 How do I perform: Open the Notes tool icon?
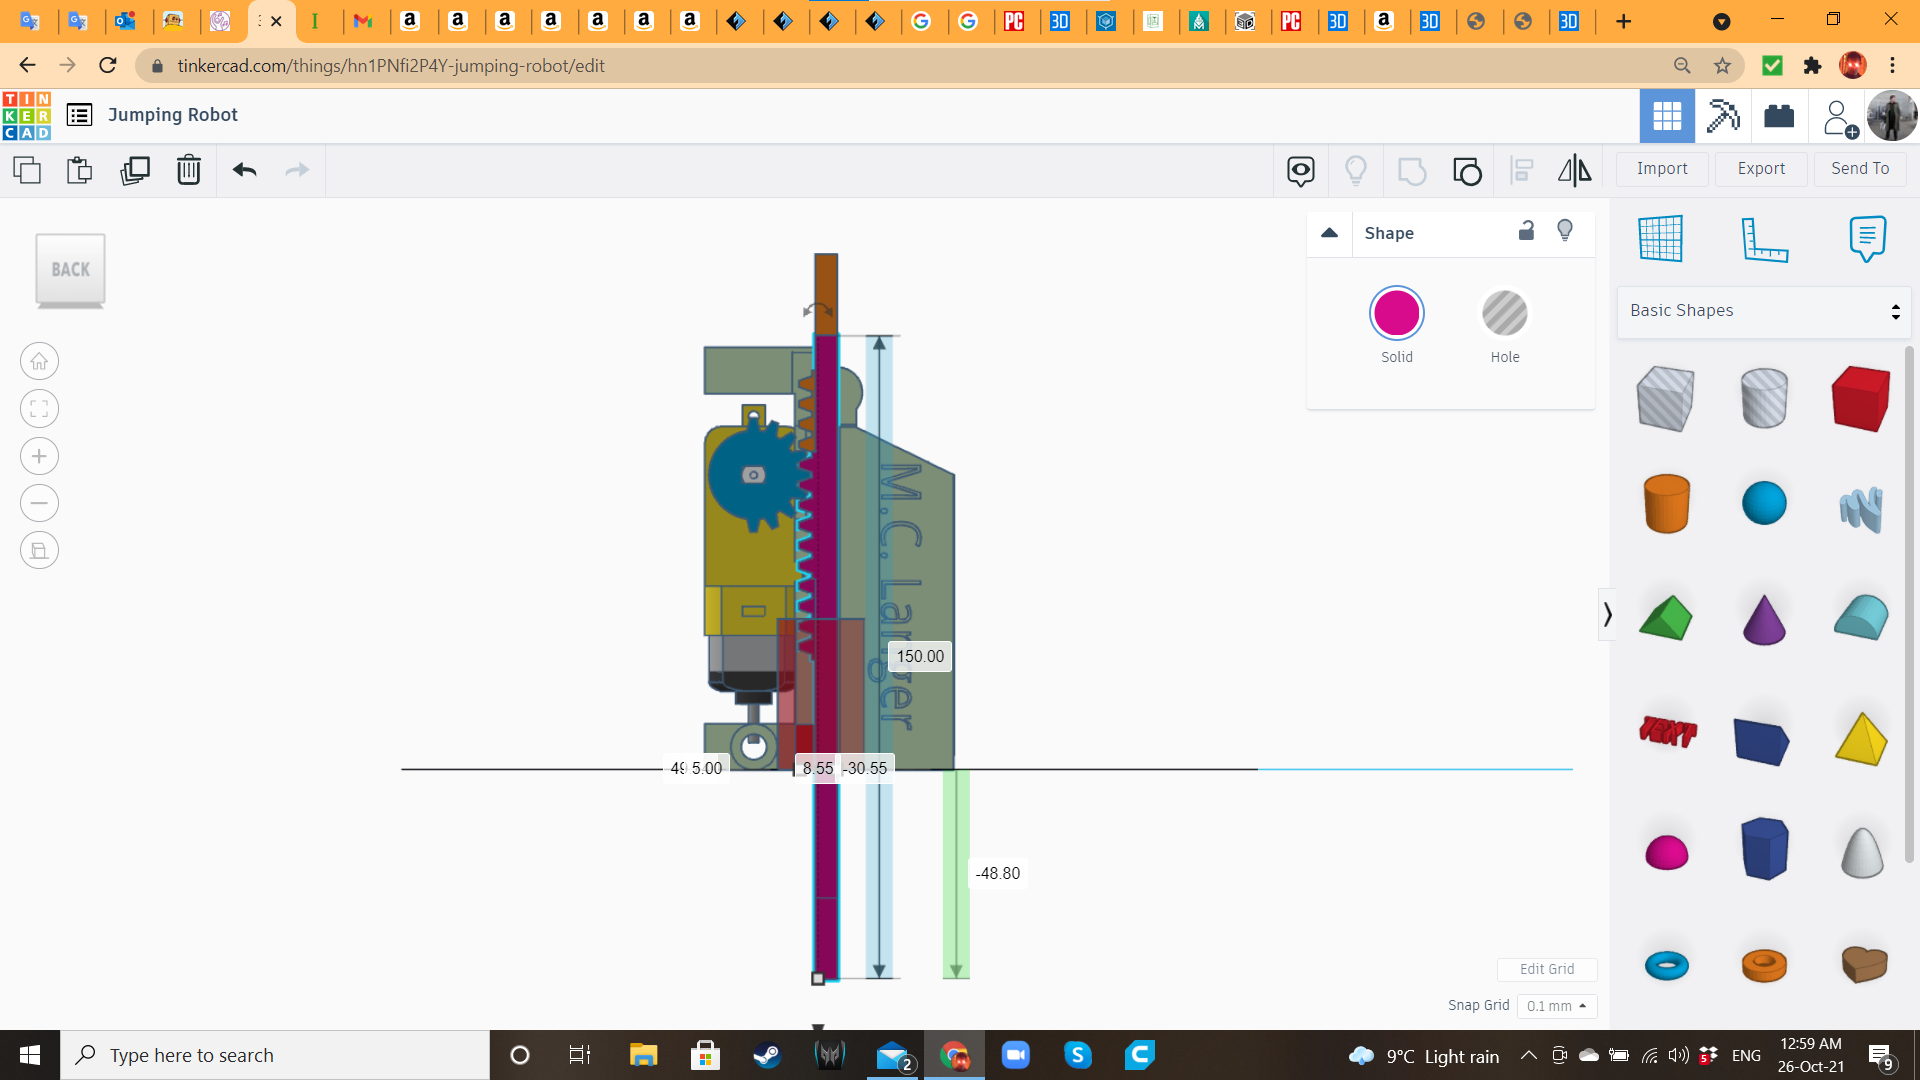click(x=1867, y=240)
